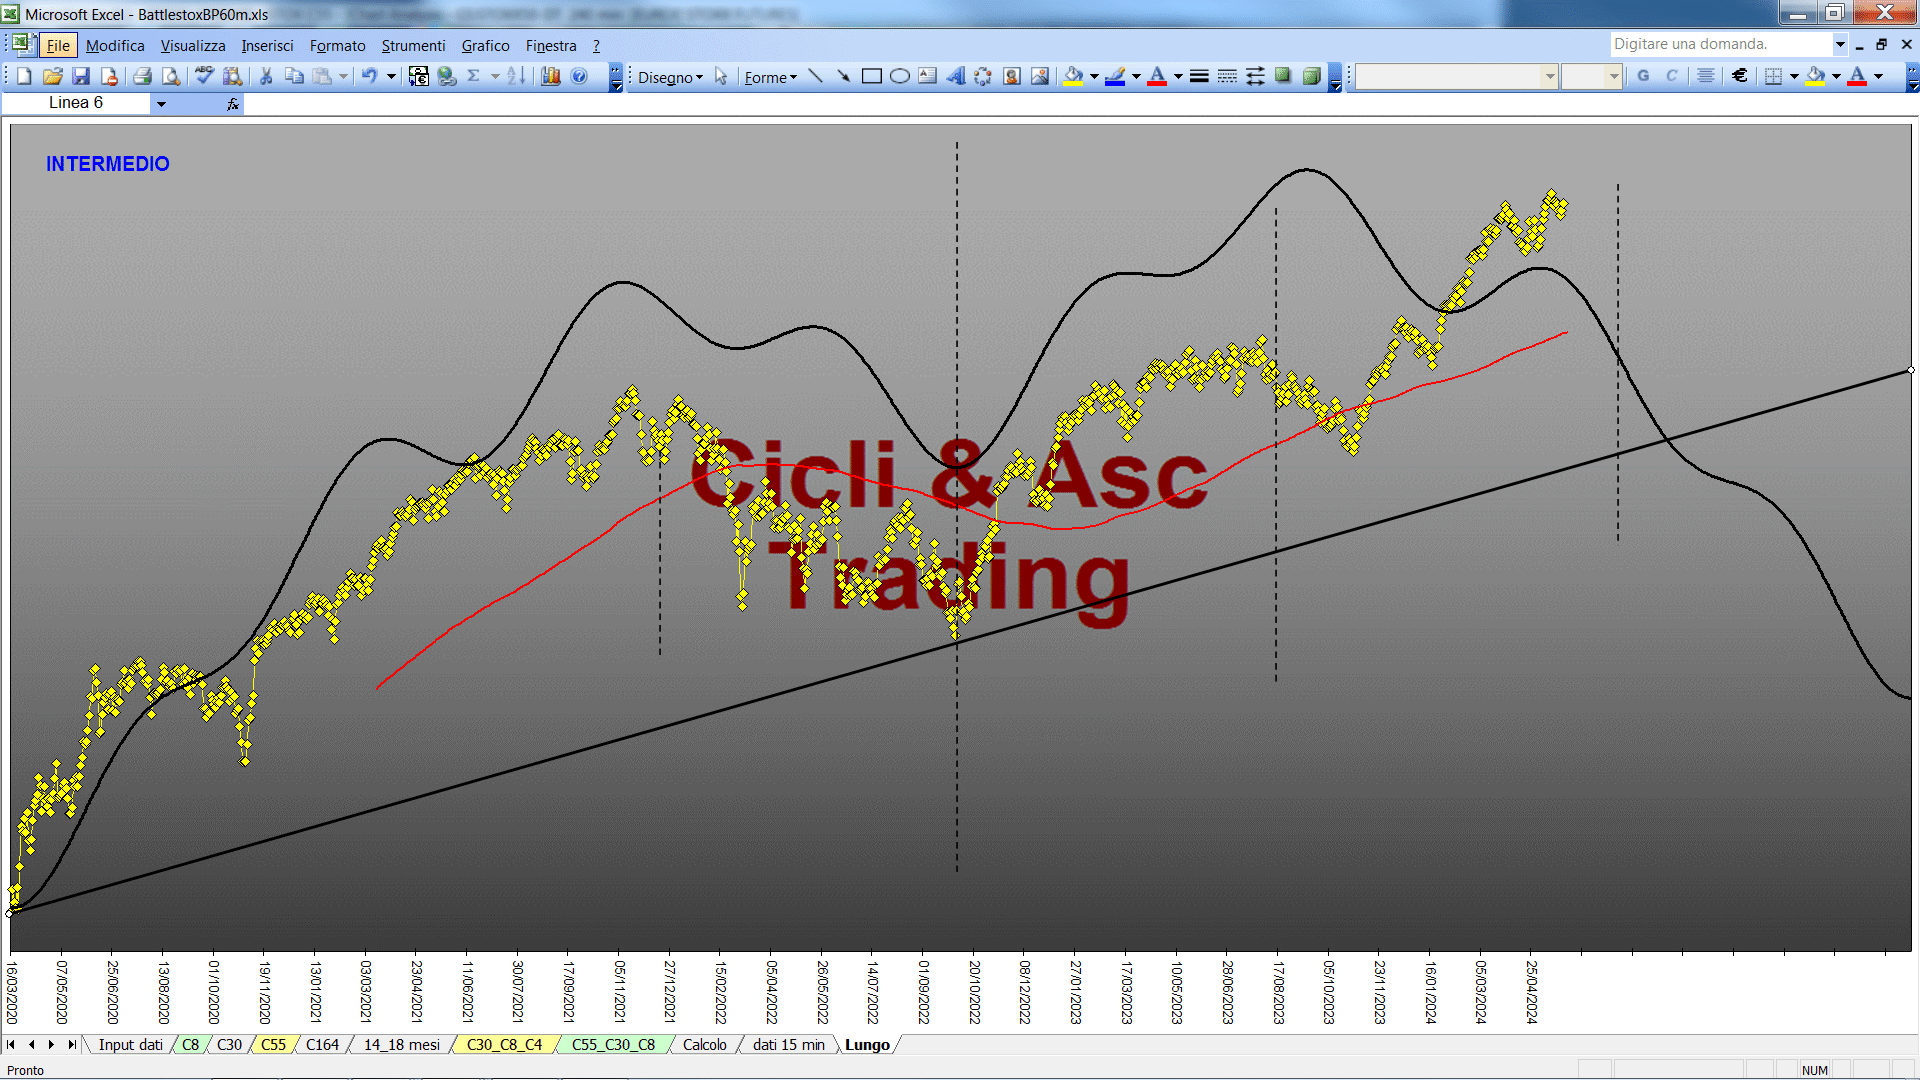The width and height of the screenshot is (1920, 1080).
Task: Open the File menu
Action: click(x=58, y=46)
